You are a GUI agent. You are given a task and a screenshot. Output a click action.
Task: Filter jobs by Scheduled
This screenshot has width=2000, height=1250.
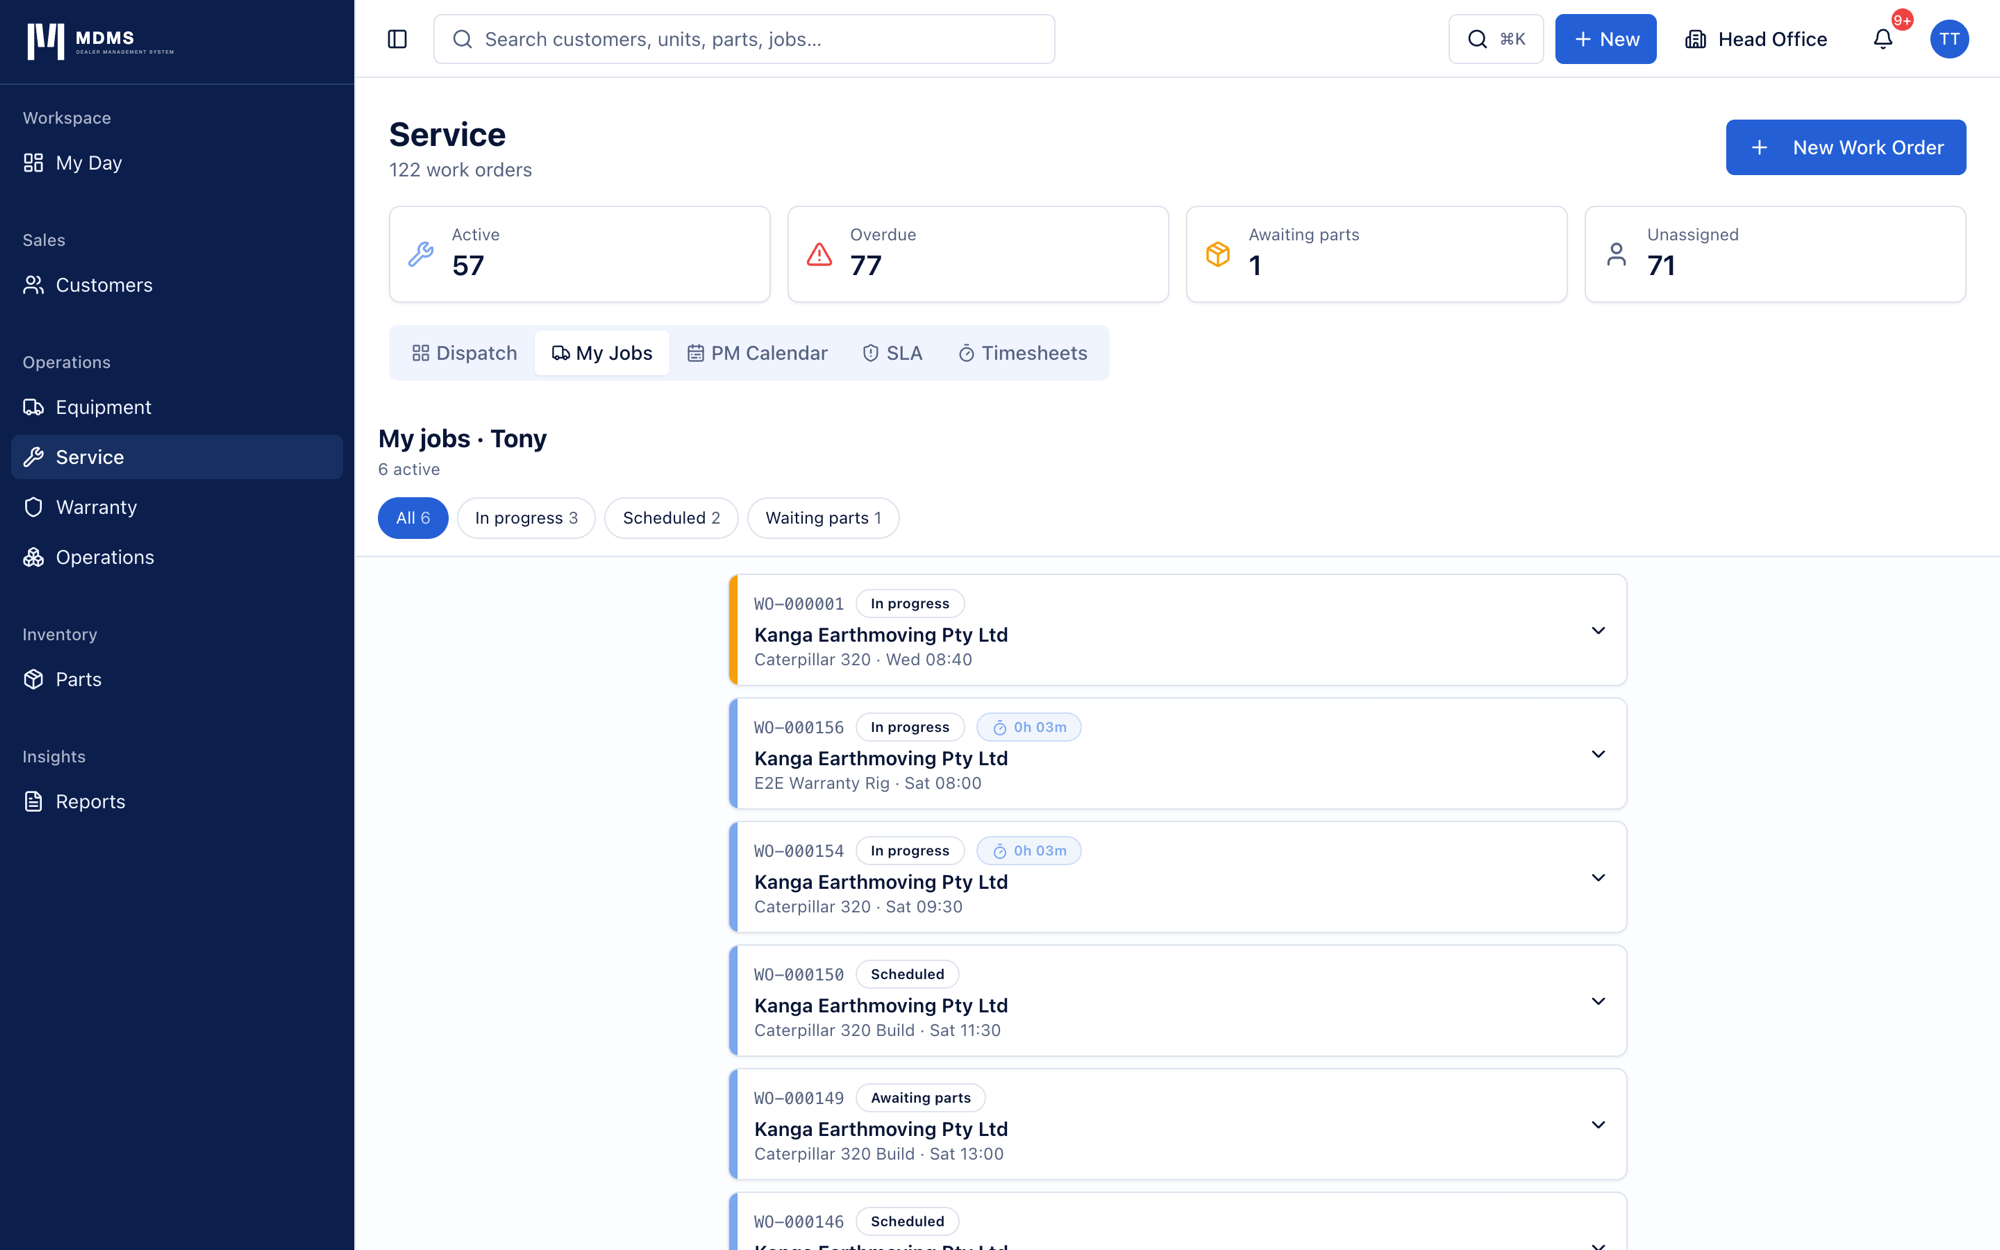[671, 518]
